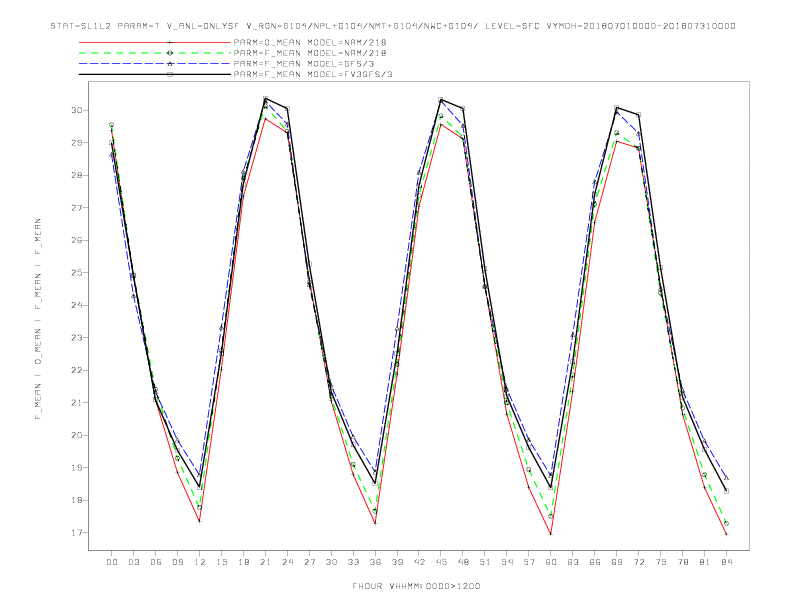Click x-axis forecast hour label 75
792x612 pixels.
[661, 562]
